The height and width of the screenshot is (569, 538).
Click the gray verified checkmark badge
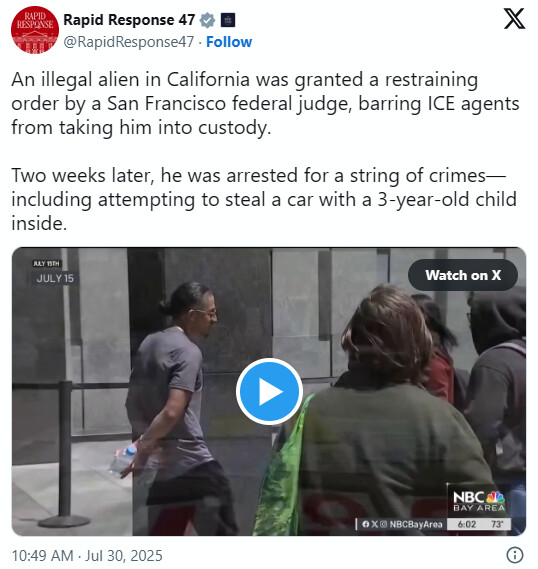point(208,20)
